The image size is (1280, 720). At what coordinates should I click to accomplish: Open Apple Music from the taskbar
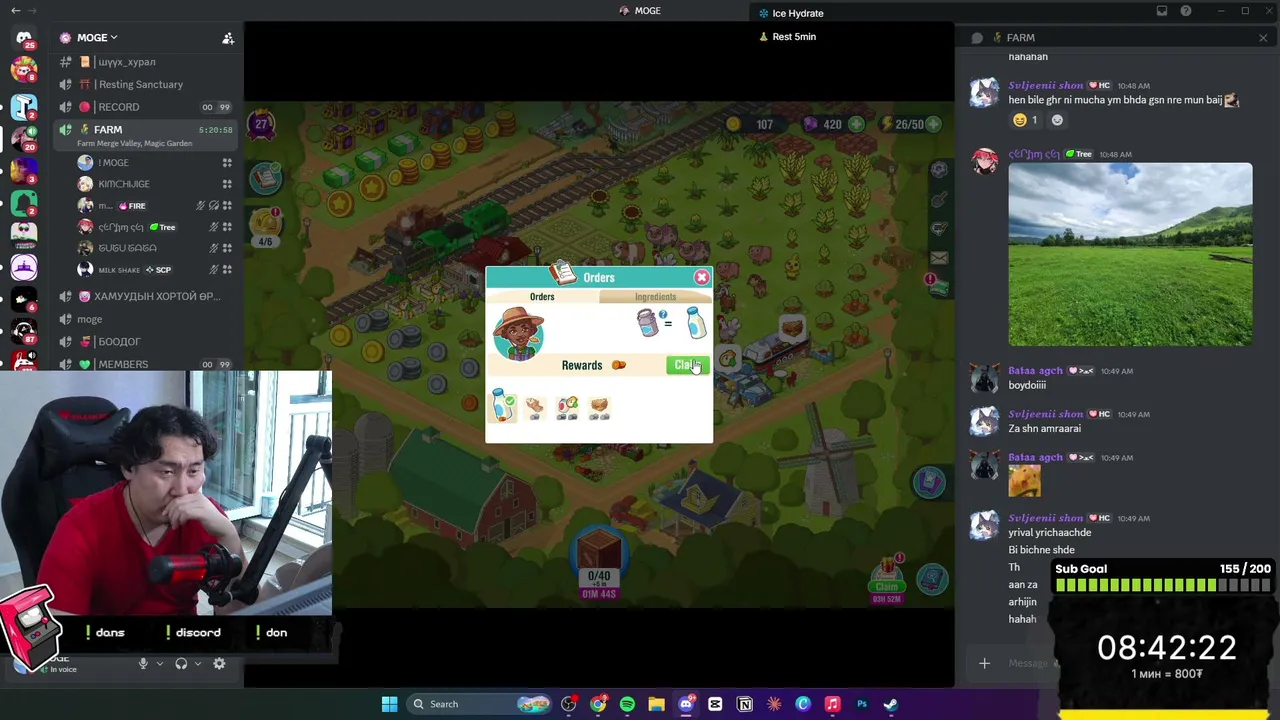[x=832, y=704]
